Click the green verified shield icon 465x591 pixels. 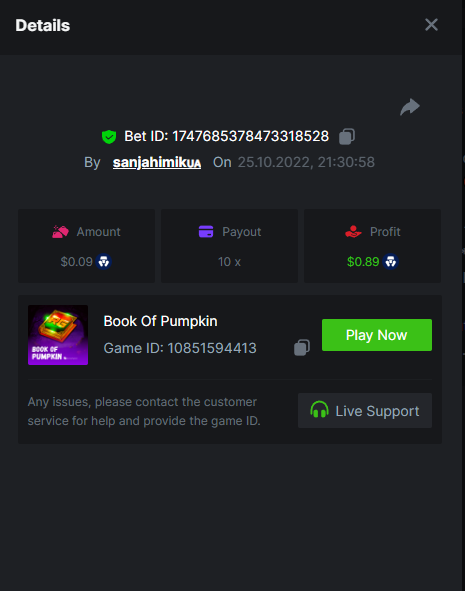tap(109, 136)
